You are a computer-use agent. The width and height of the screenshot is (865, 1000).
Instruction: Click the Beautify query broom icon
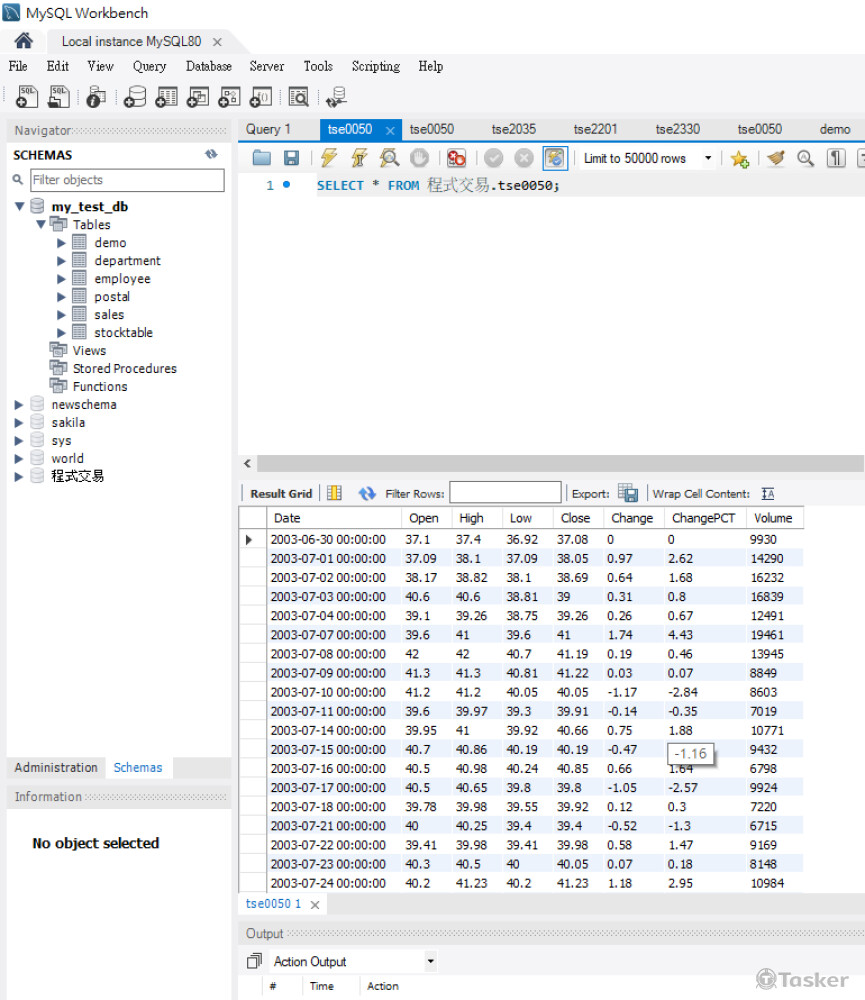[x=775, y=158]
